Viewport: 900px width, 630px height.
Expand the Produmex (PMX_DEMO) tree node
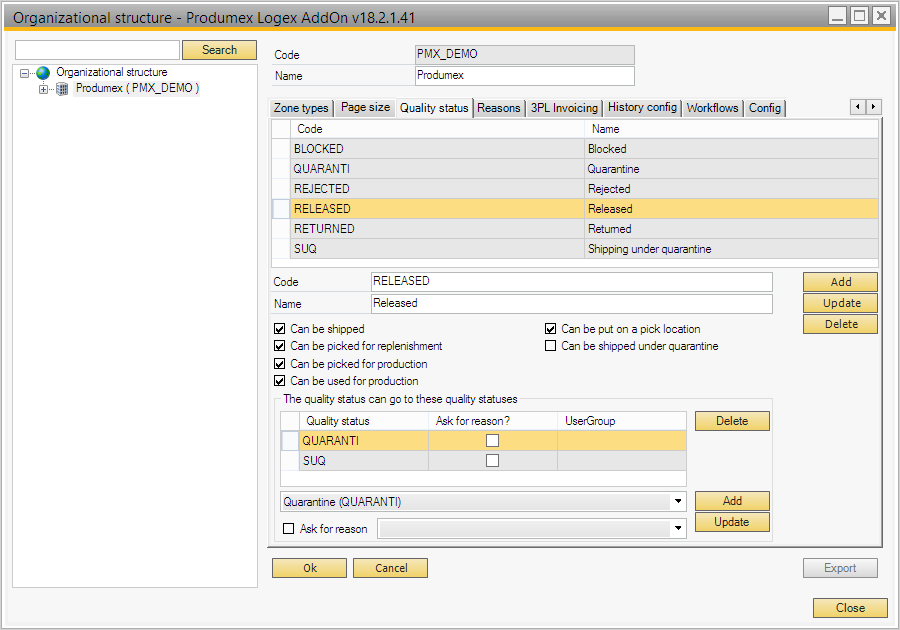pos(43,89)
